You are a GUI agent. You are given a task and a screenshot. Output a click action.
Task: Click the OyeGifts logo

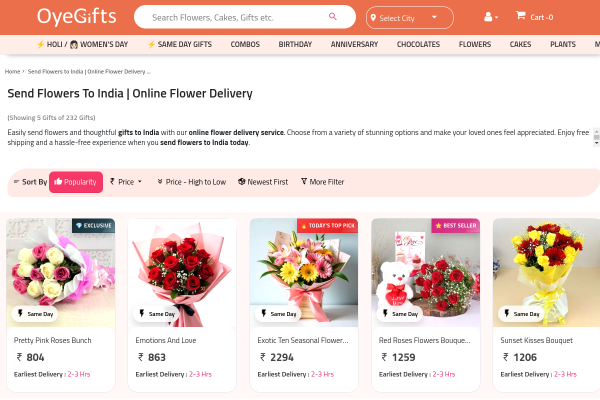point(77,17)
